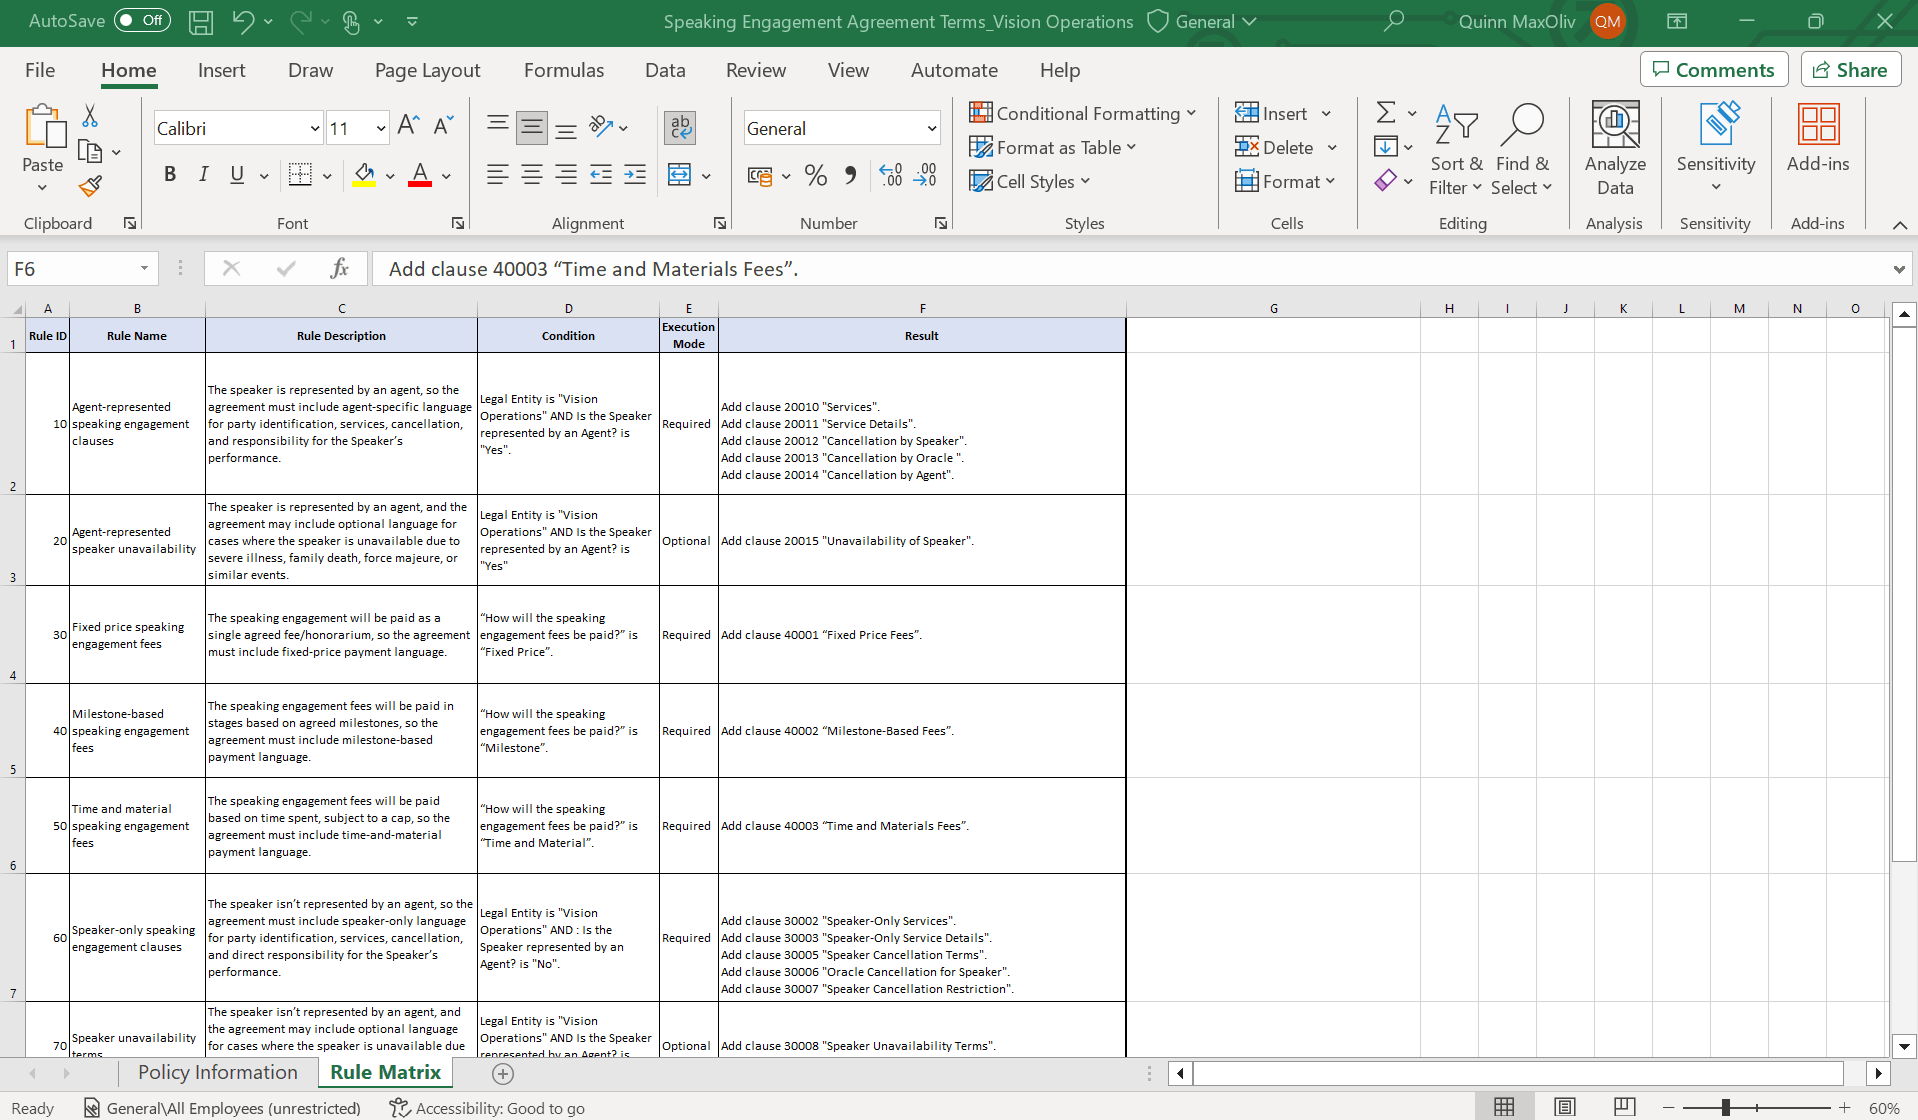
Task: Click the Insert Function fx icon
Action: click(x=339, y=268)
